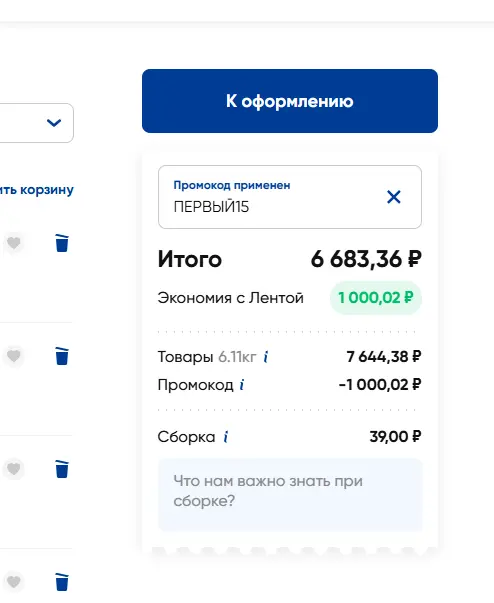
Task: Delete the third cart item via trash icon
Action: 62,469
